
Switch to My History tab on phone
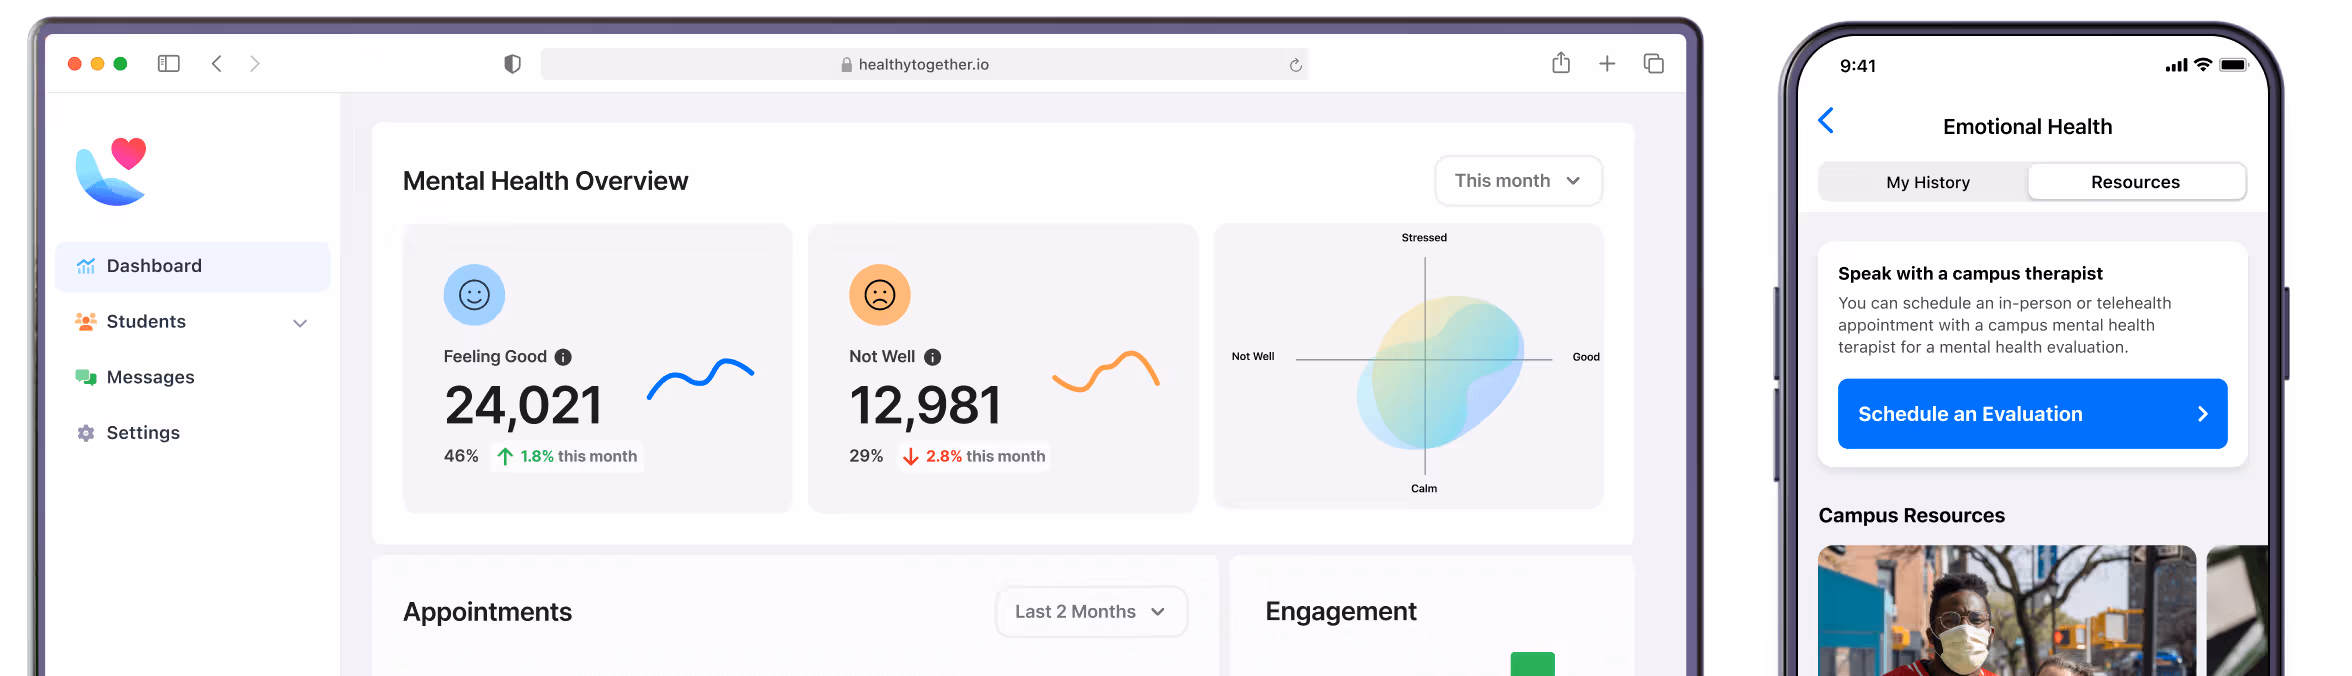(1928, 182)
